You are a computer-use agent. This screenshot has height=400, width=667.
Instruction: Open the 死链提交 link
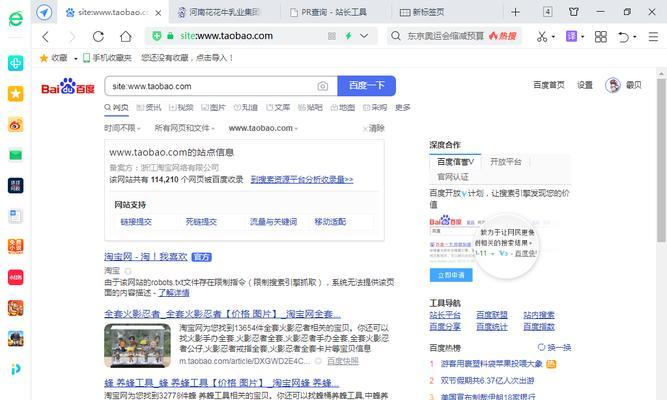pyautogui.click(x=201, y=222)
